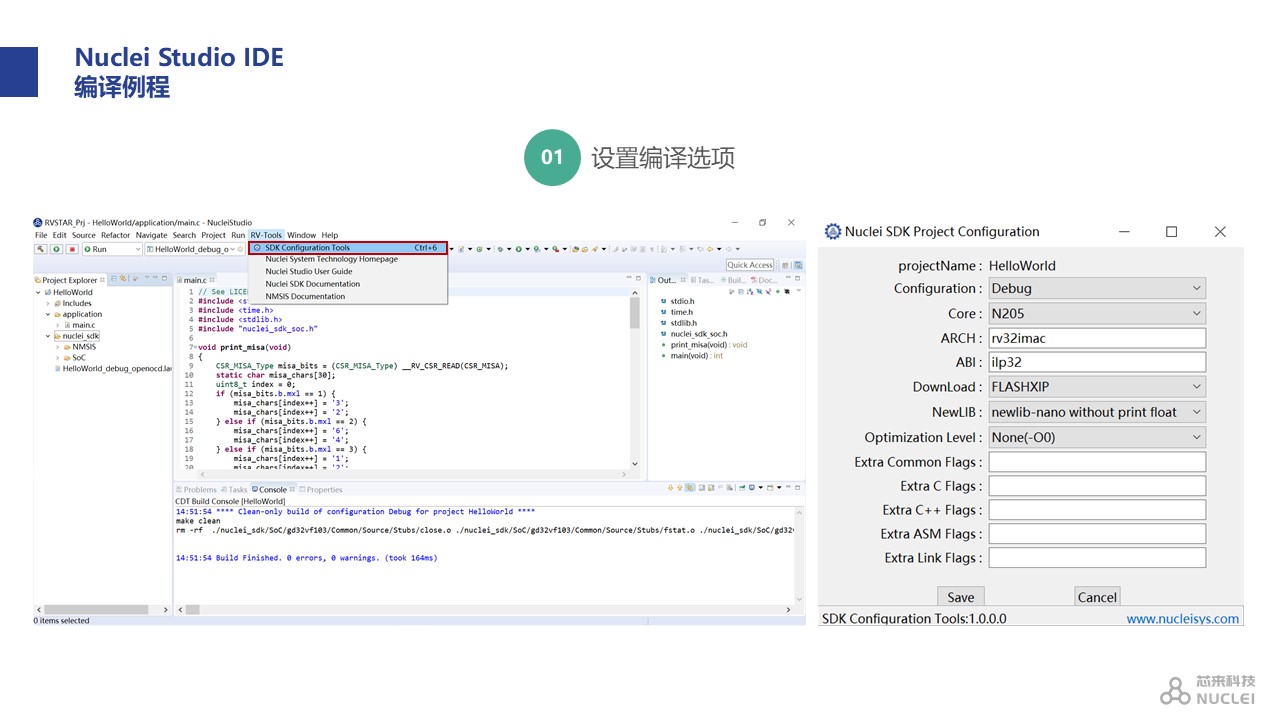Choose Nuclei Studio User Guide menu entry
Image resolution: width=1280 pixels, height=720 pixels.
tap(309, 271)
